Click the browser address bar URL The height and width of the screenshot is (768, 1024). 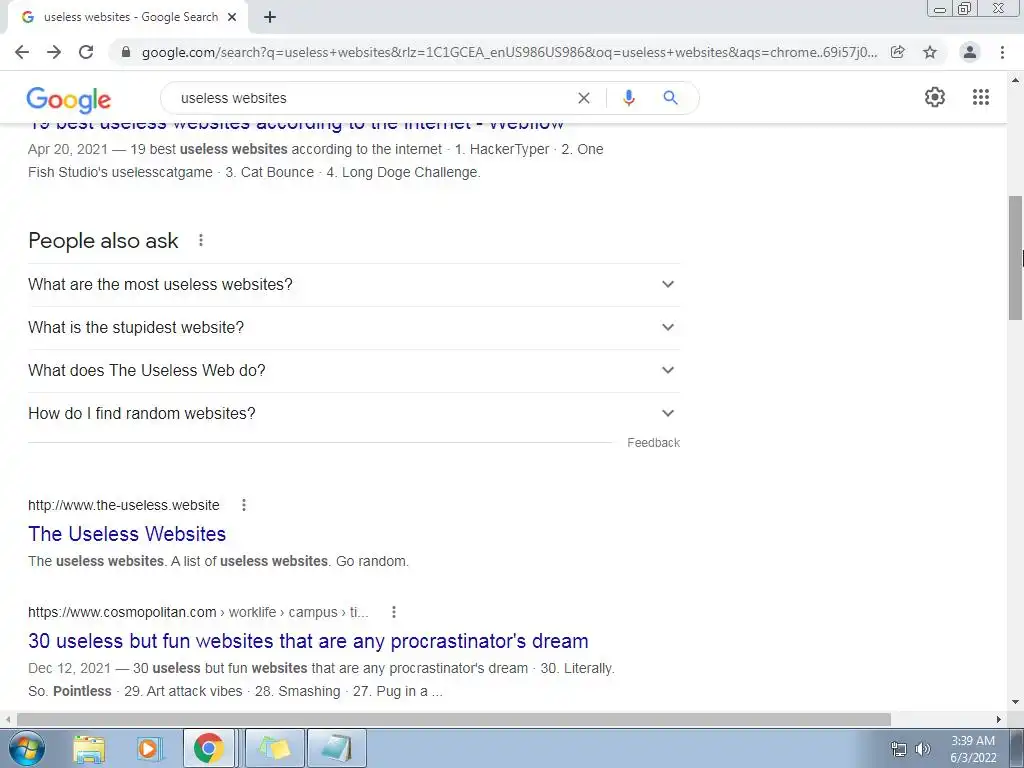[509, 52]
